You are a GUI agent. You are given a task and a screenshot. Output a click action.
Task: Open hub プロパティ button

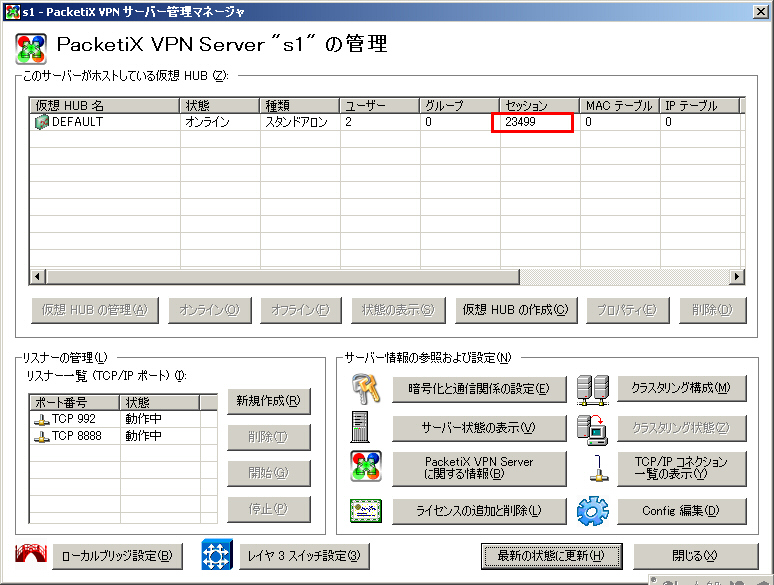pos(627,310)
